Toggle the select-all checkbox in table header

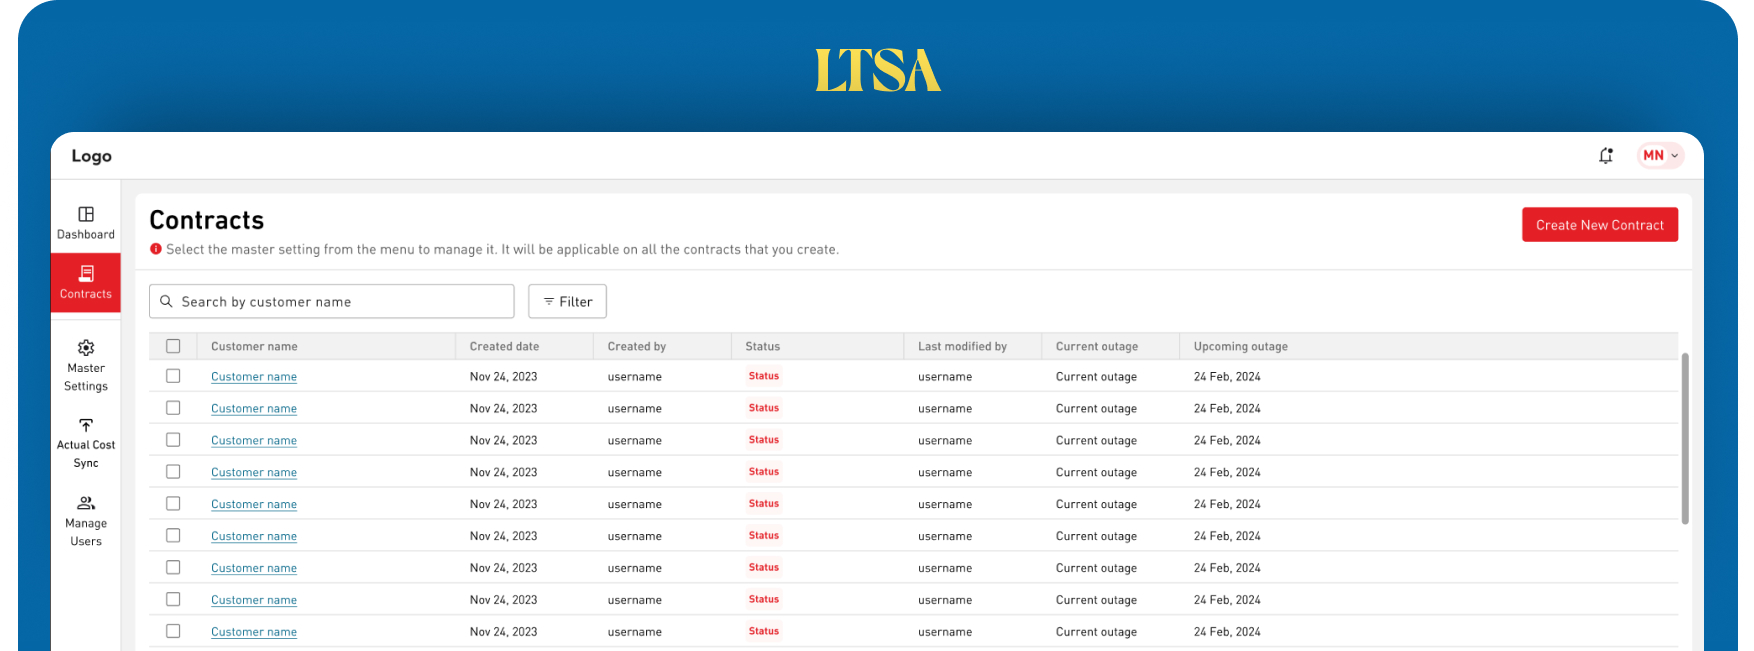pyautogui.click(x=173, y=346)
